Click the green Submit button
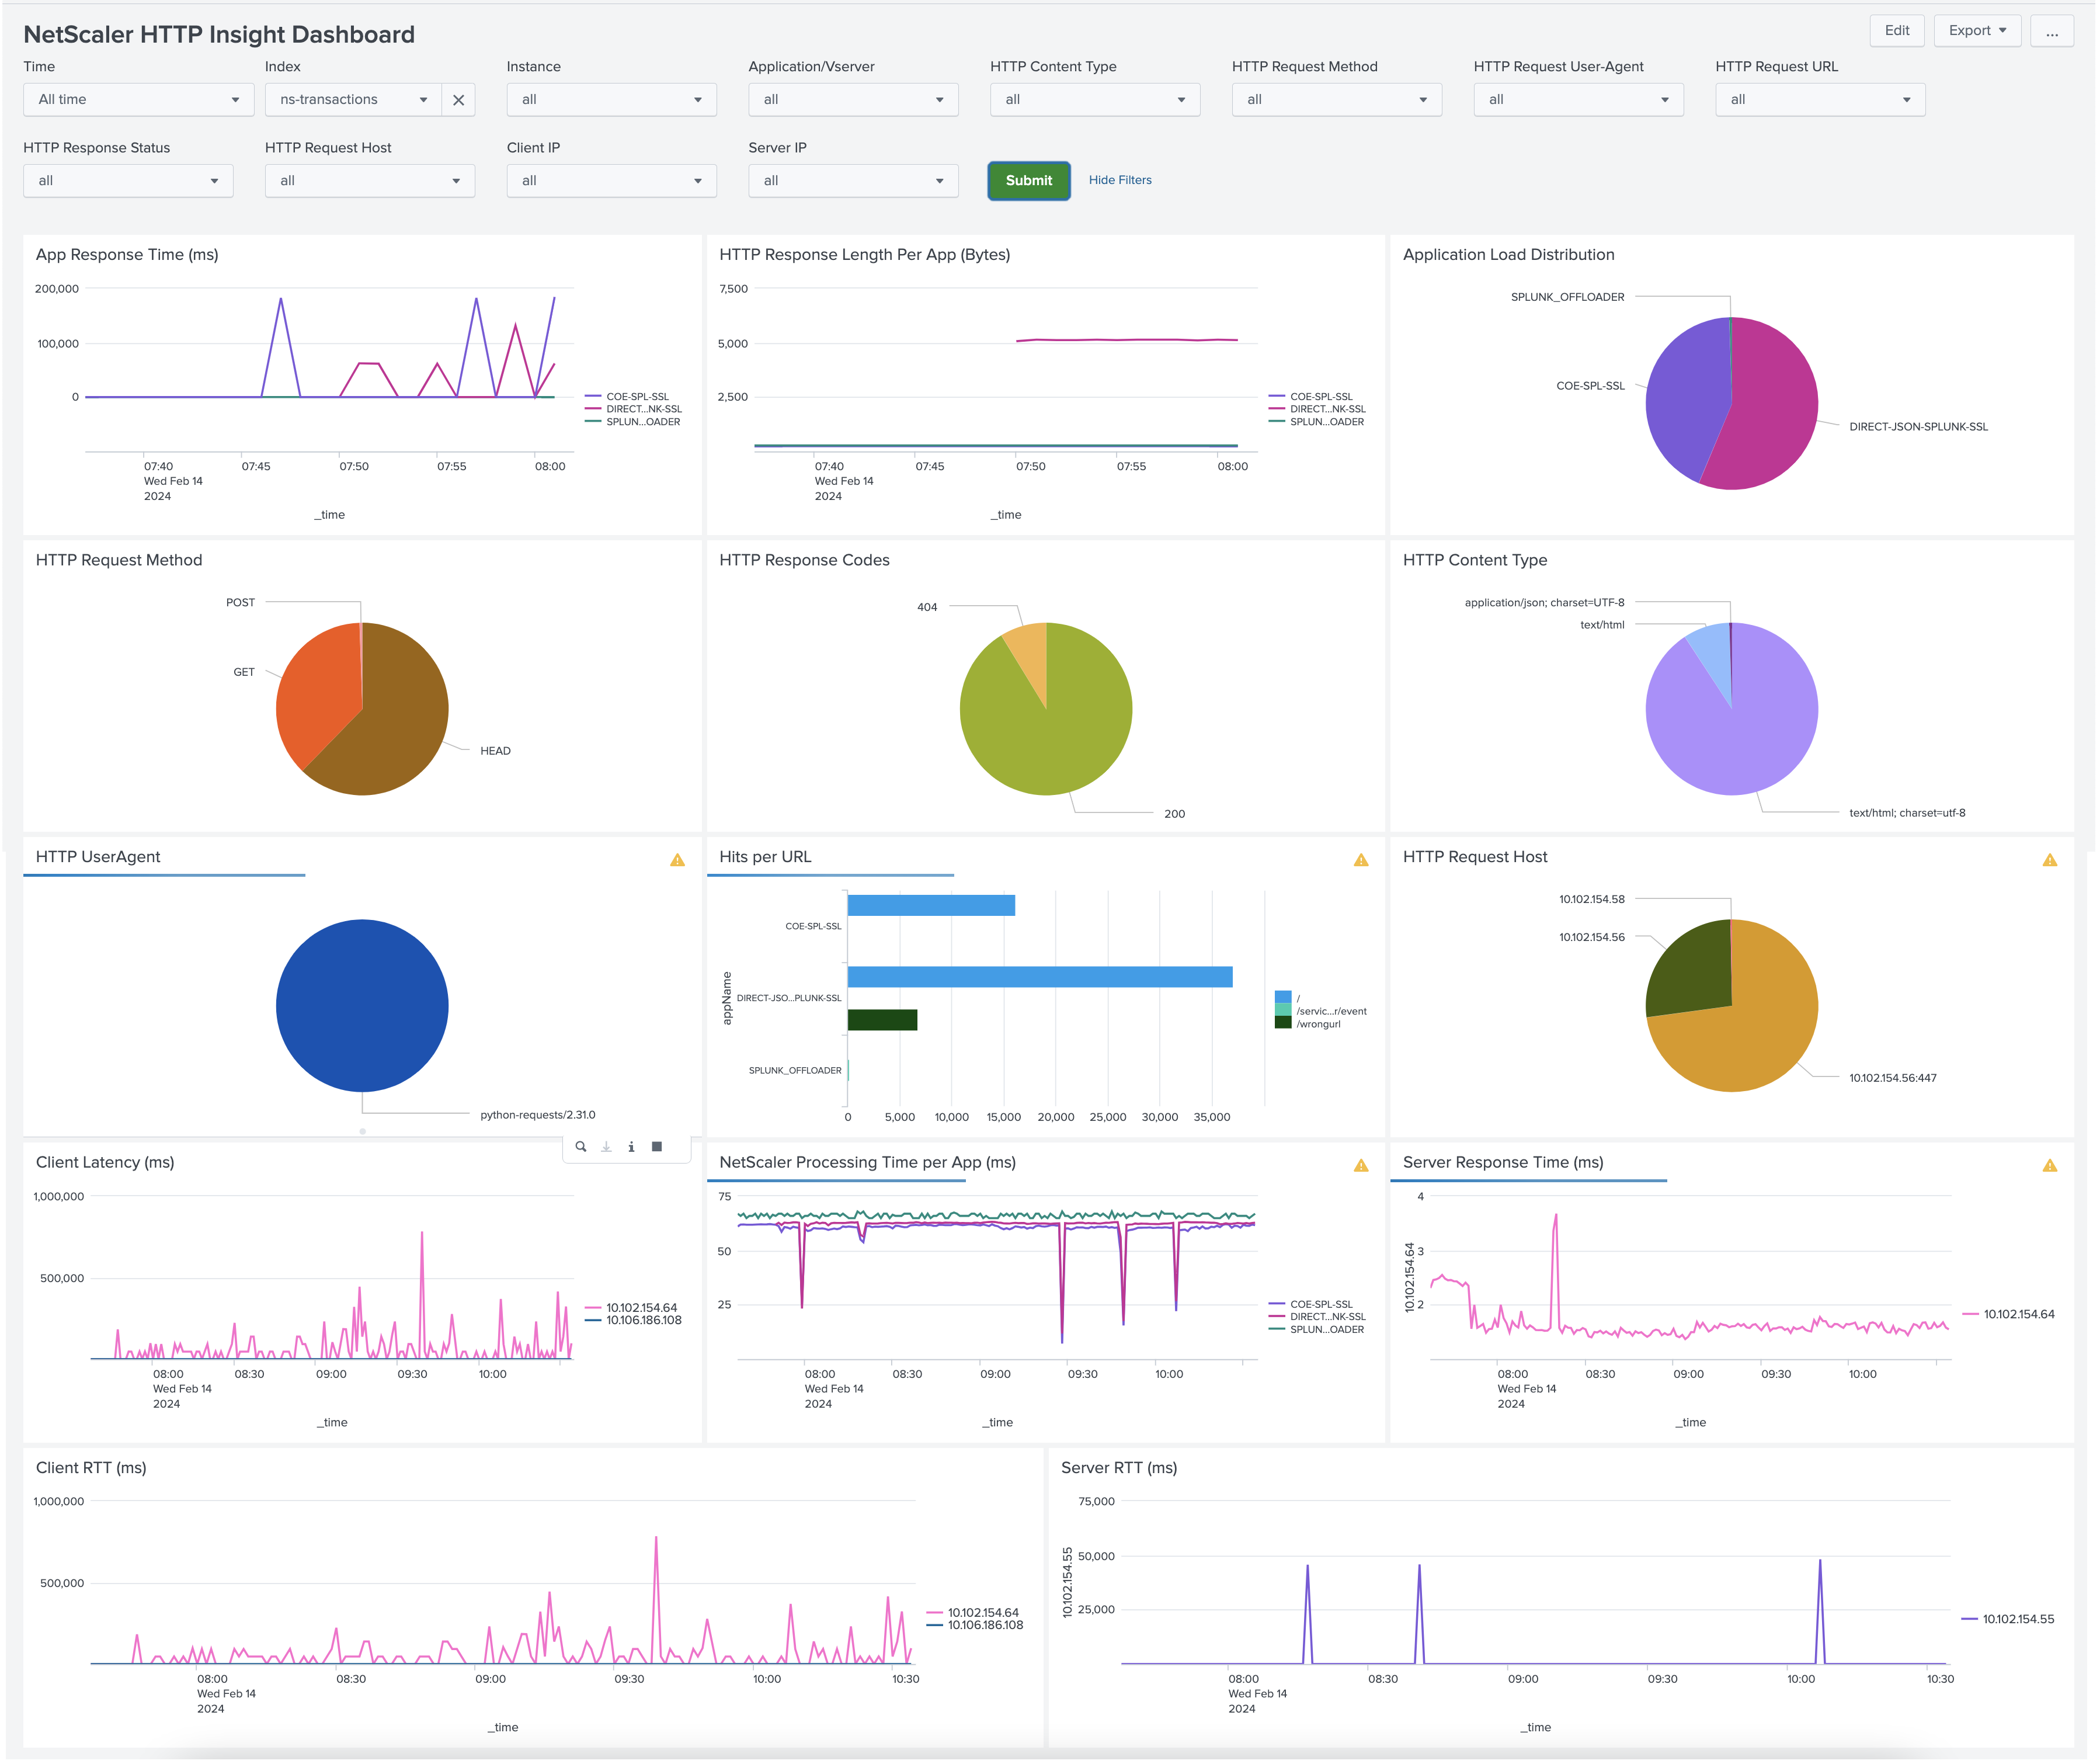This screenshot has width=2100, height=1764. 1029,181
